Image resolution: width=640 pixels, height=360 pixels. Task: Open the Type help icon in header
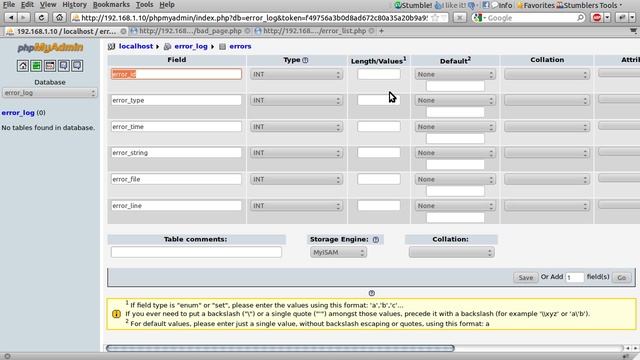pyautogui.click(x=305, y=60)
